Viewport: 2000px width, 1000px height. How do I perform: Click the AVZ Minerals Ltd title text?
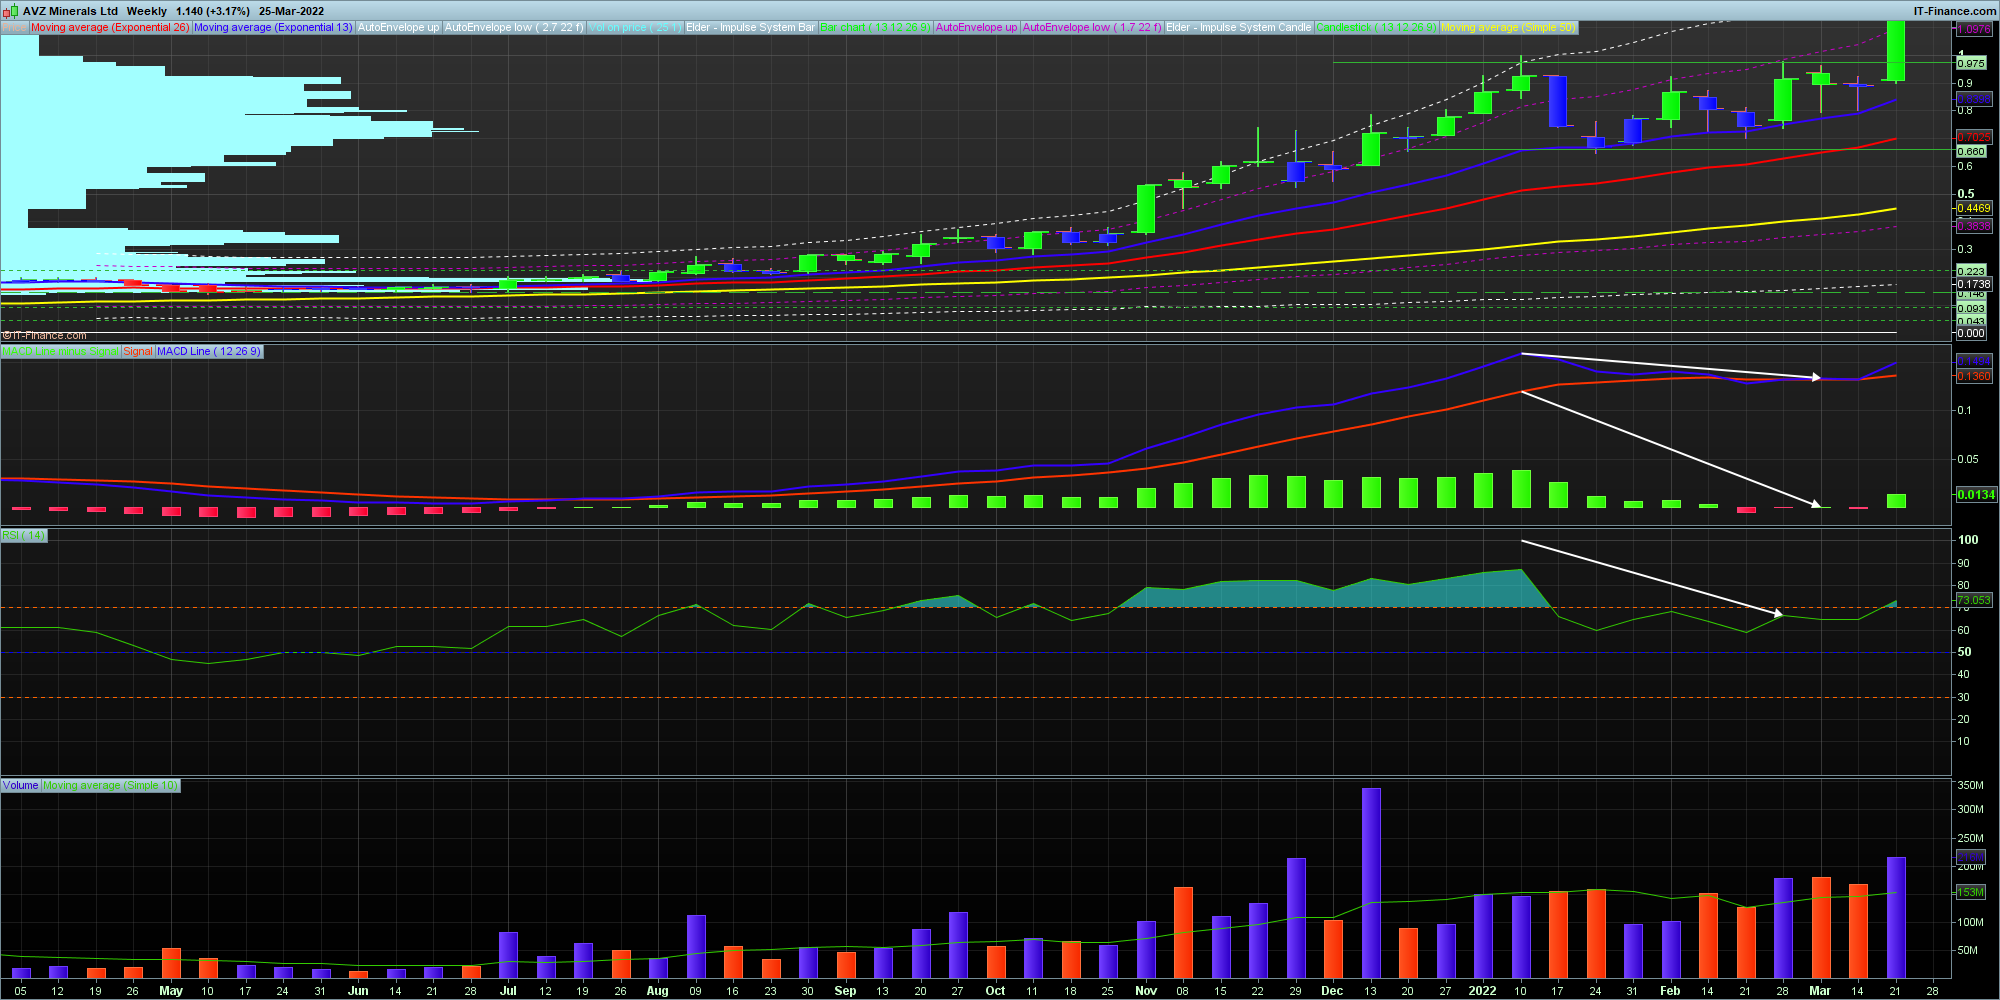(x=70, y=11)
